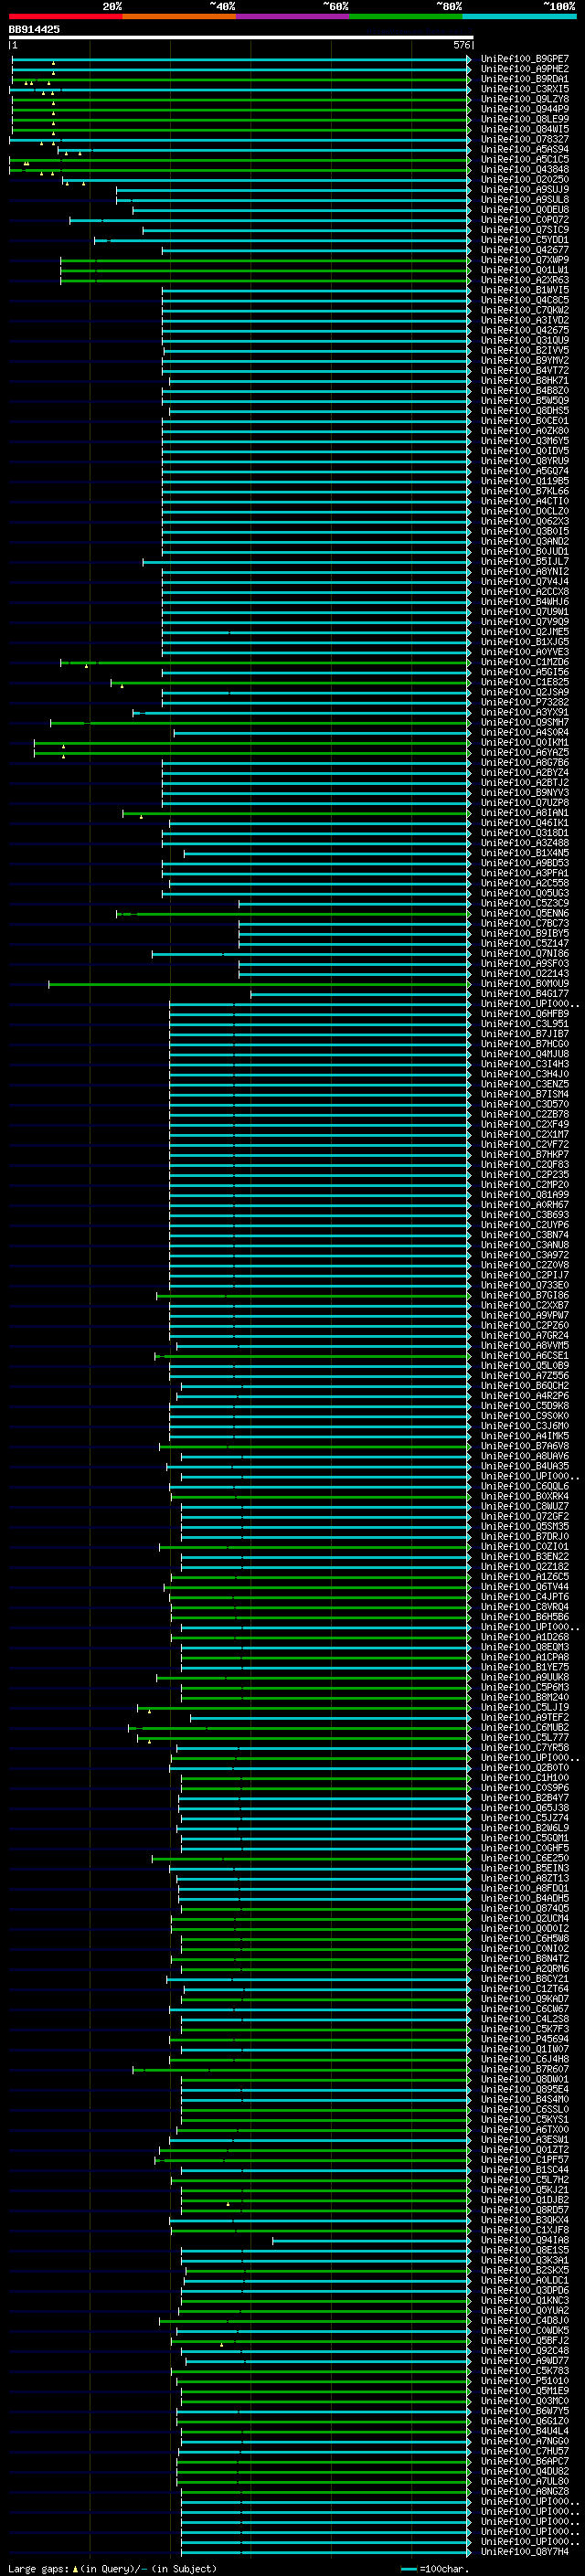This screenshot has height=2576, width=585.
Task: Open hit UniRef100_B9GPE7
Action: coord(525,59)
